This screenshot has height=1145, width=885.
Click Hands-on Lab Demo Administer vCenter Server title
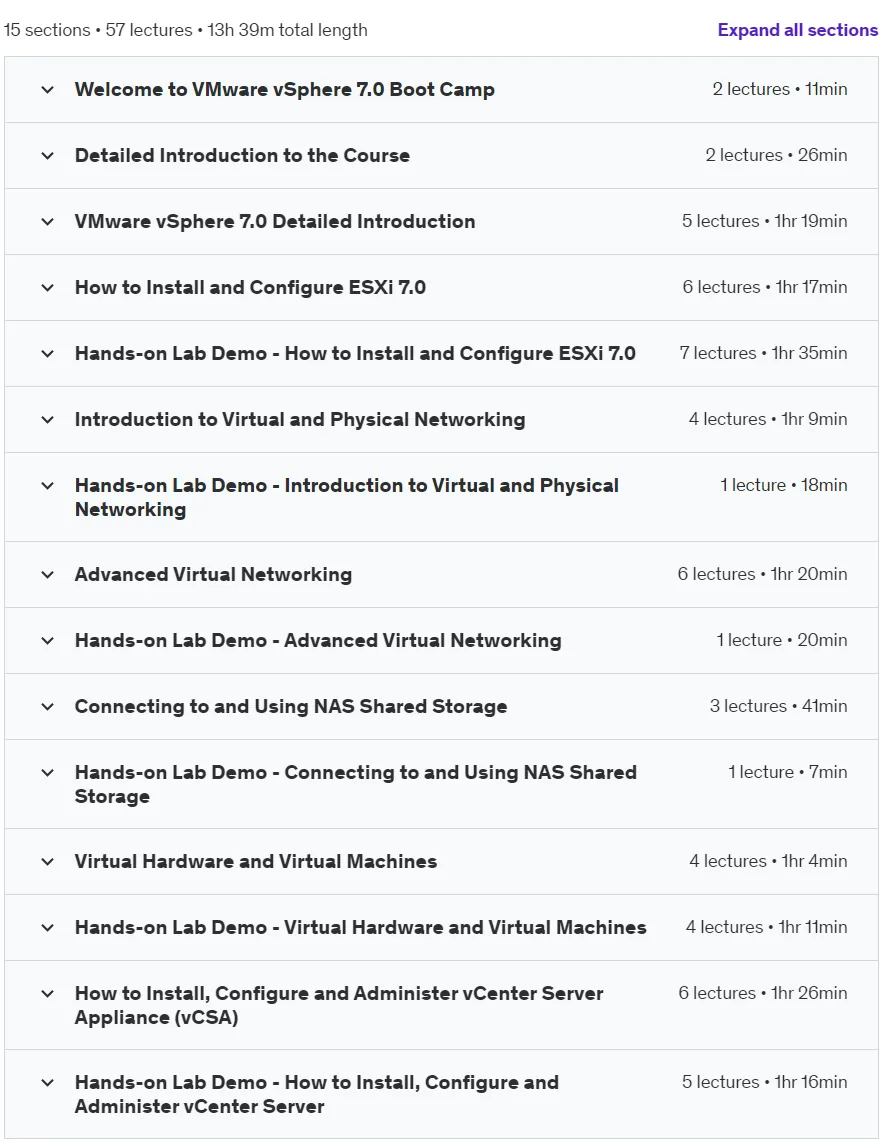317,1094
